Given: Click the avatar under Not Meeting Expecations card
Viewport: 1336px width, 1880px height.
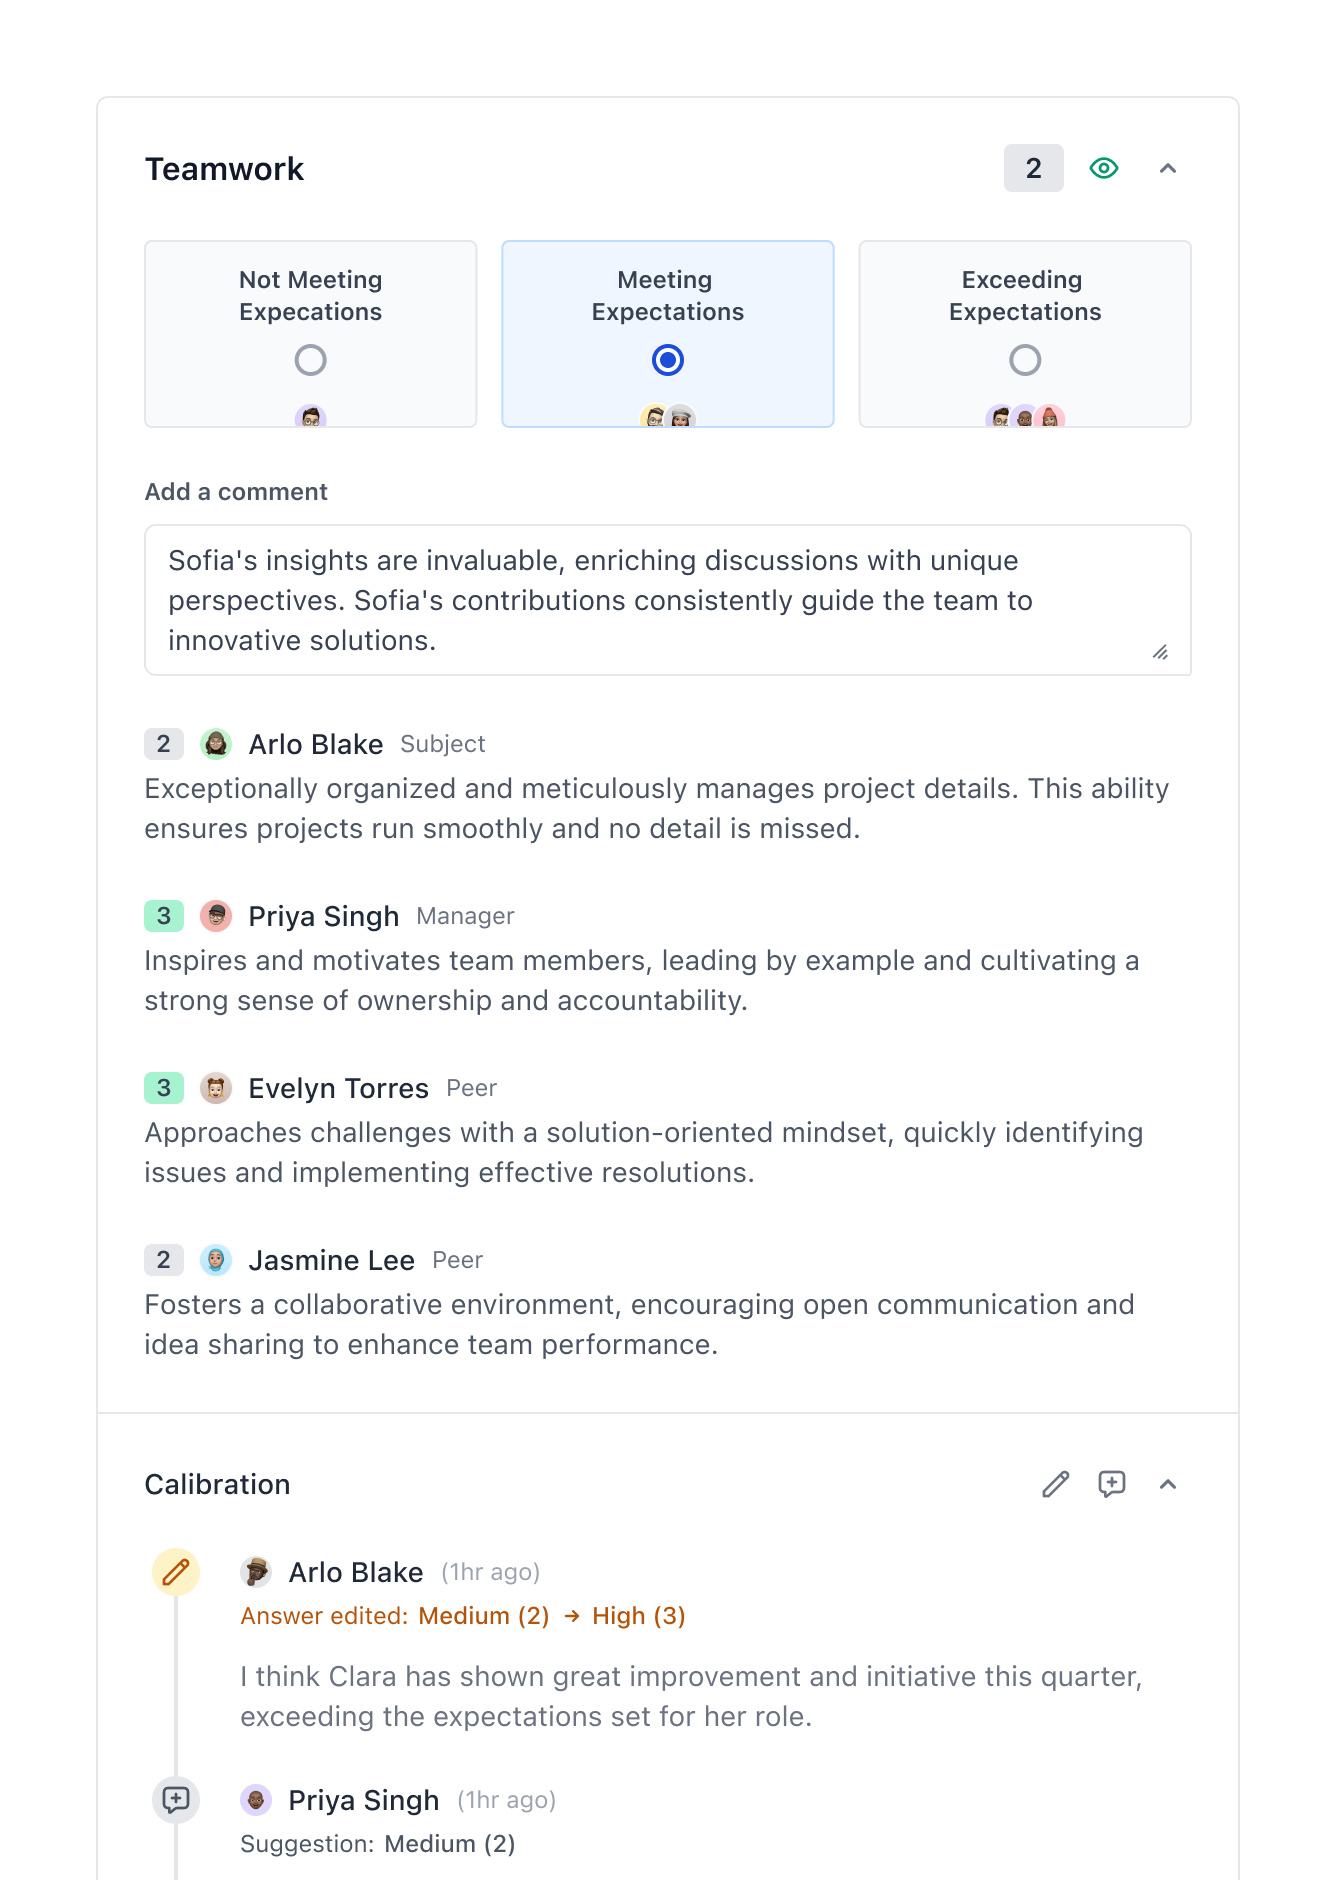Looking at the screenshot, I should [311, 416].
